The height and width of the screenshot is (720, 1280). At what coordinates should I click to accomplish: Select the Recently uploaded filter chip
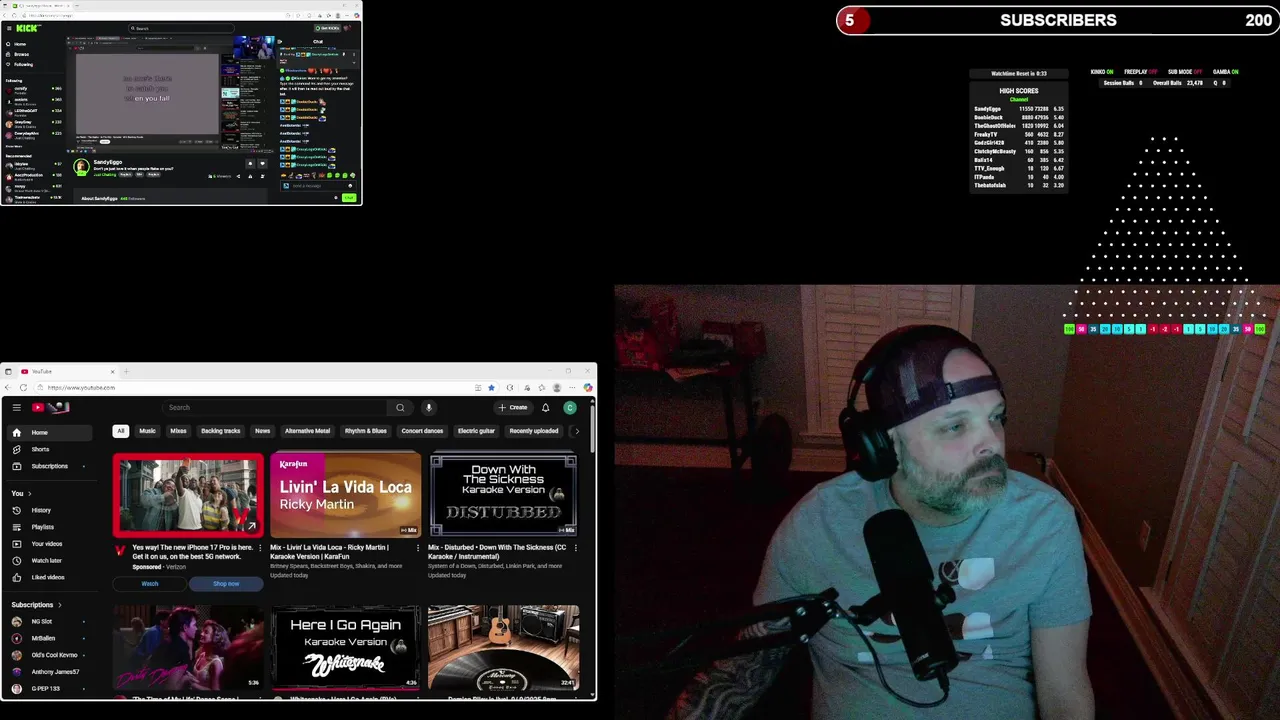[534, 431]
